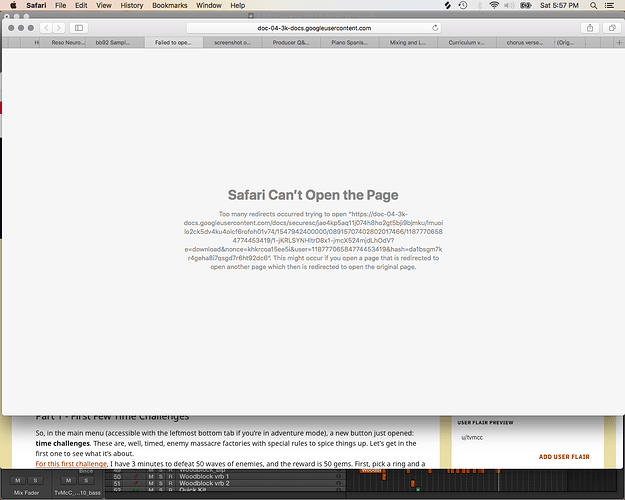Open the Apple menu
This screenshot has width=625, height=500.
13,5
